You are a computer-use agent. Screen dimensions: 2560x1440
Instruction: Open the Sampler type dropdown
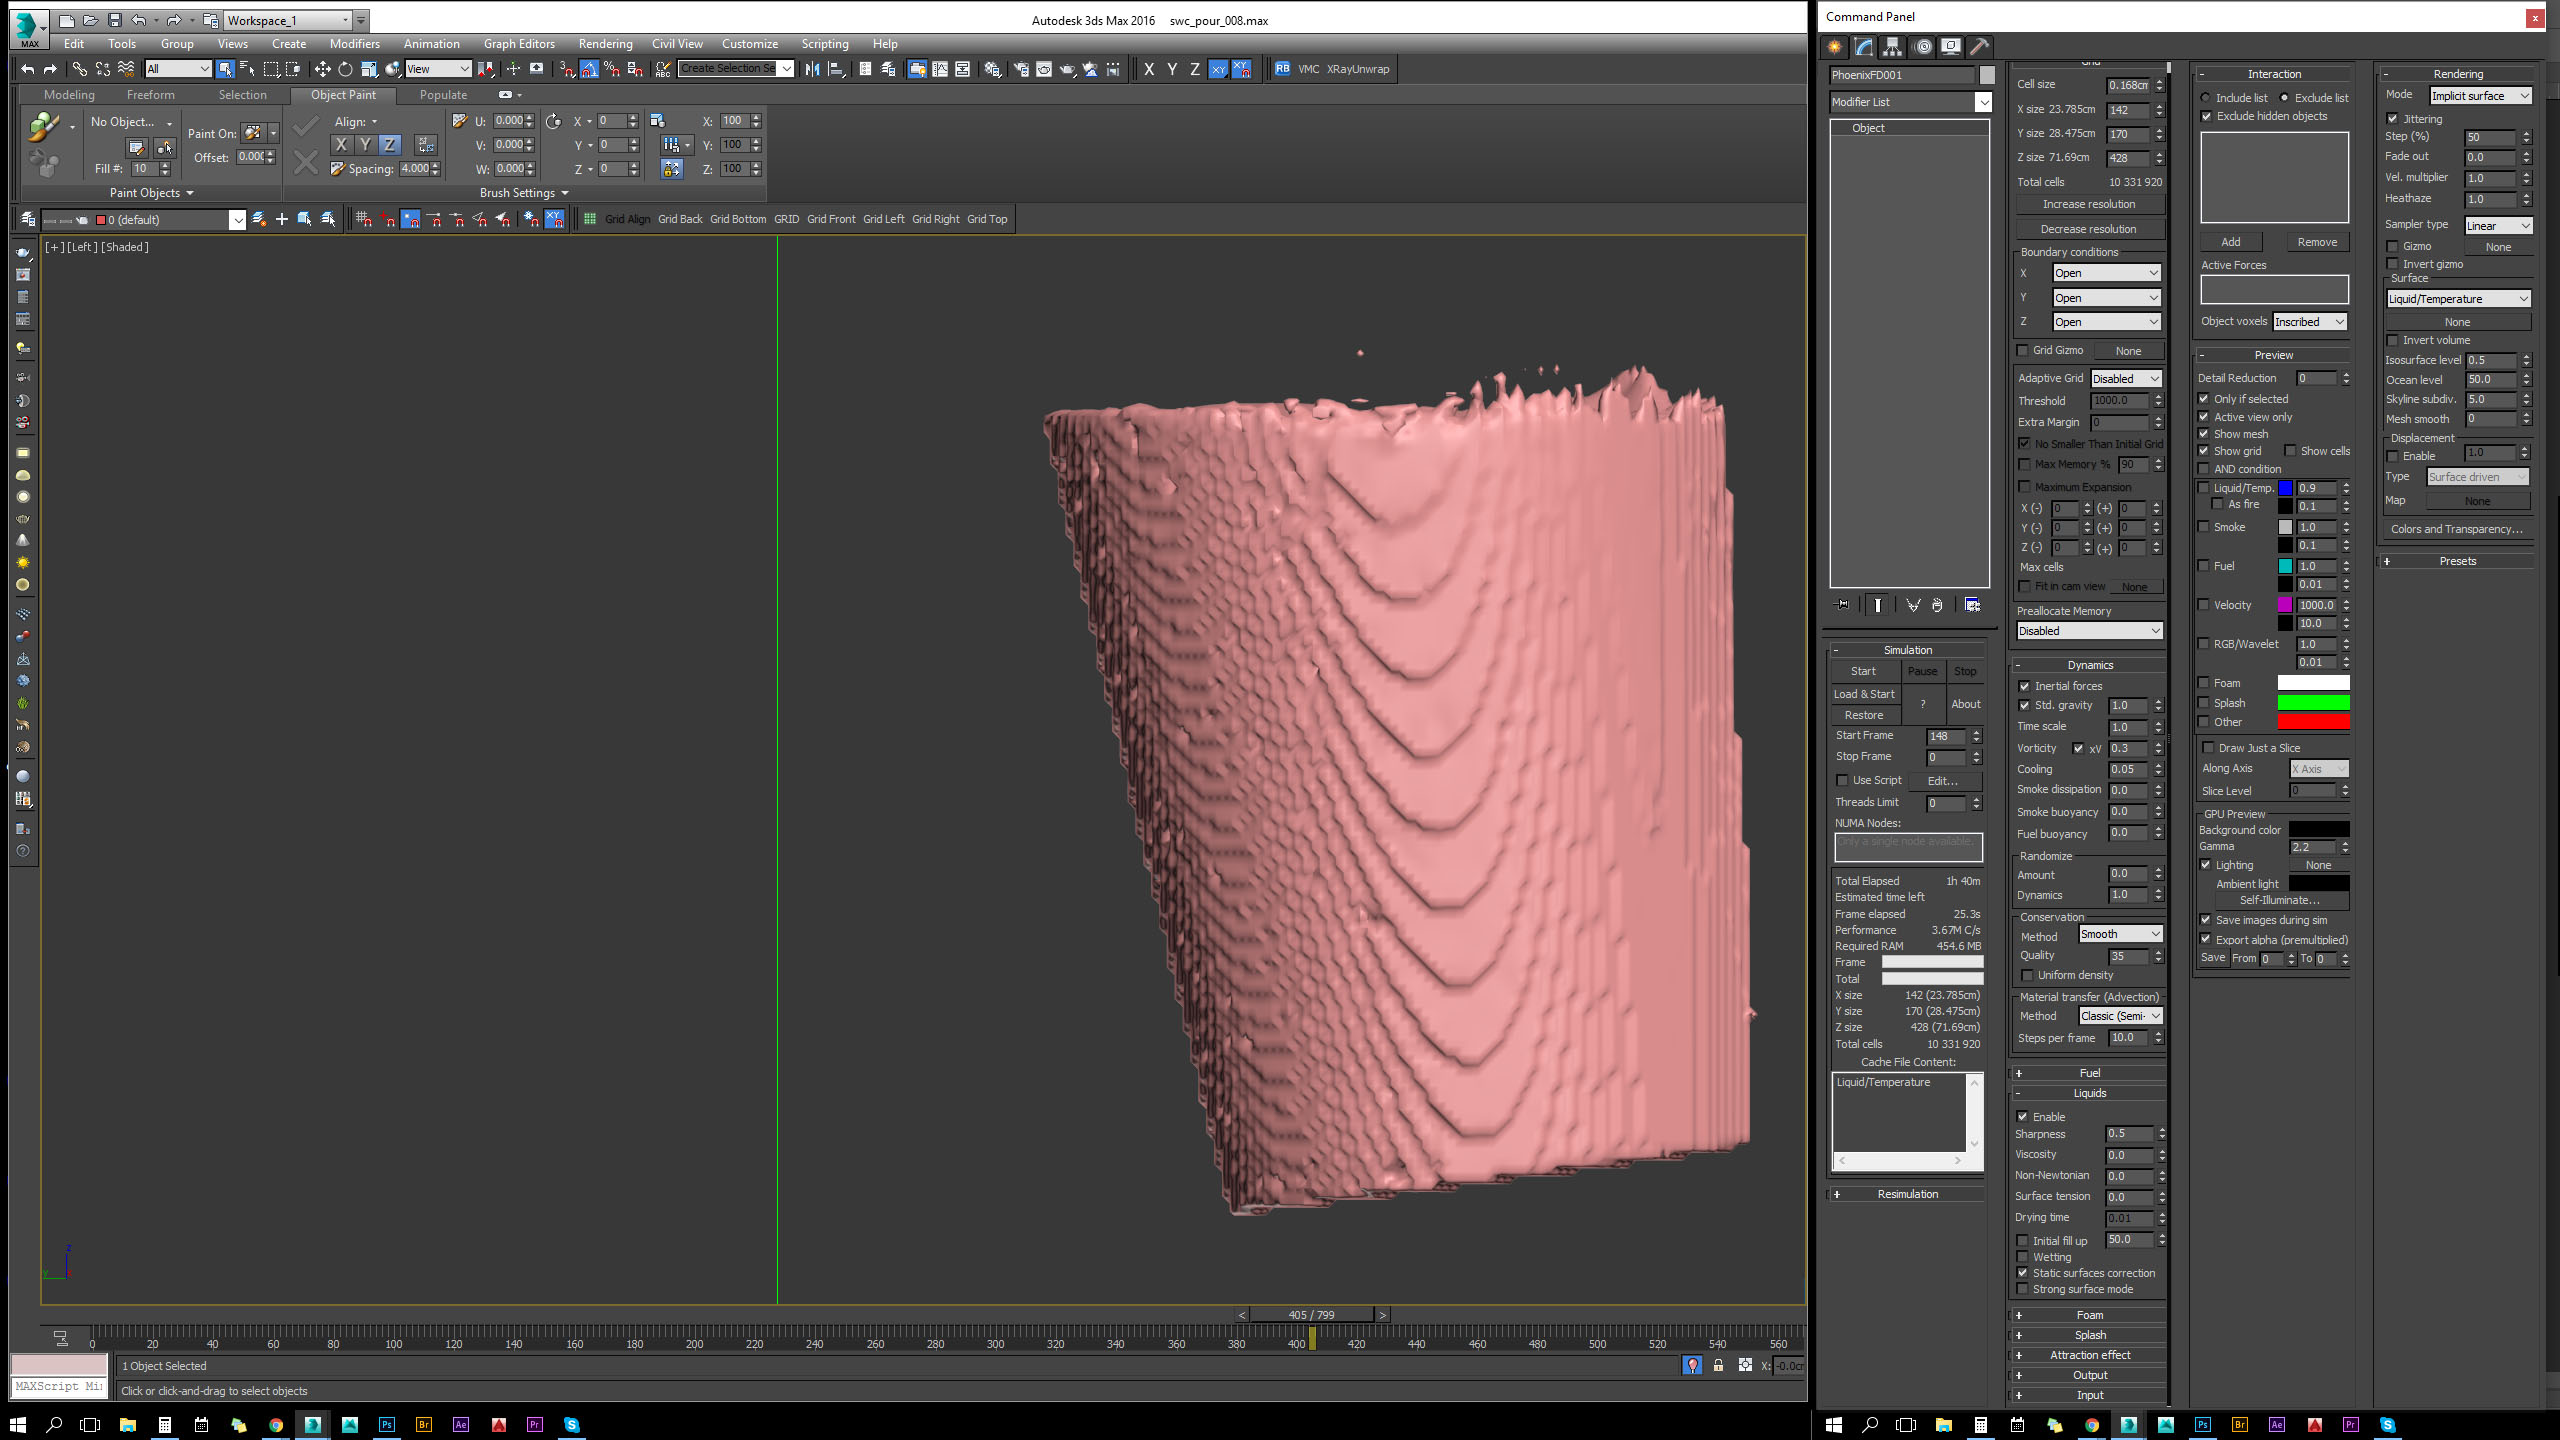2498,226
